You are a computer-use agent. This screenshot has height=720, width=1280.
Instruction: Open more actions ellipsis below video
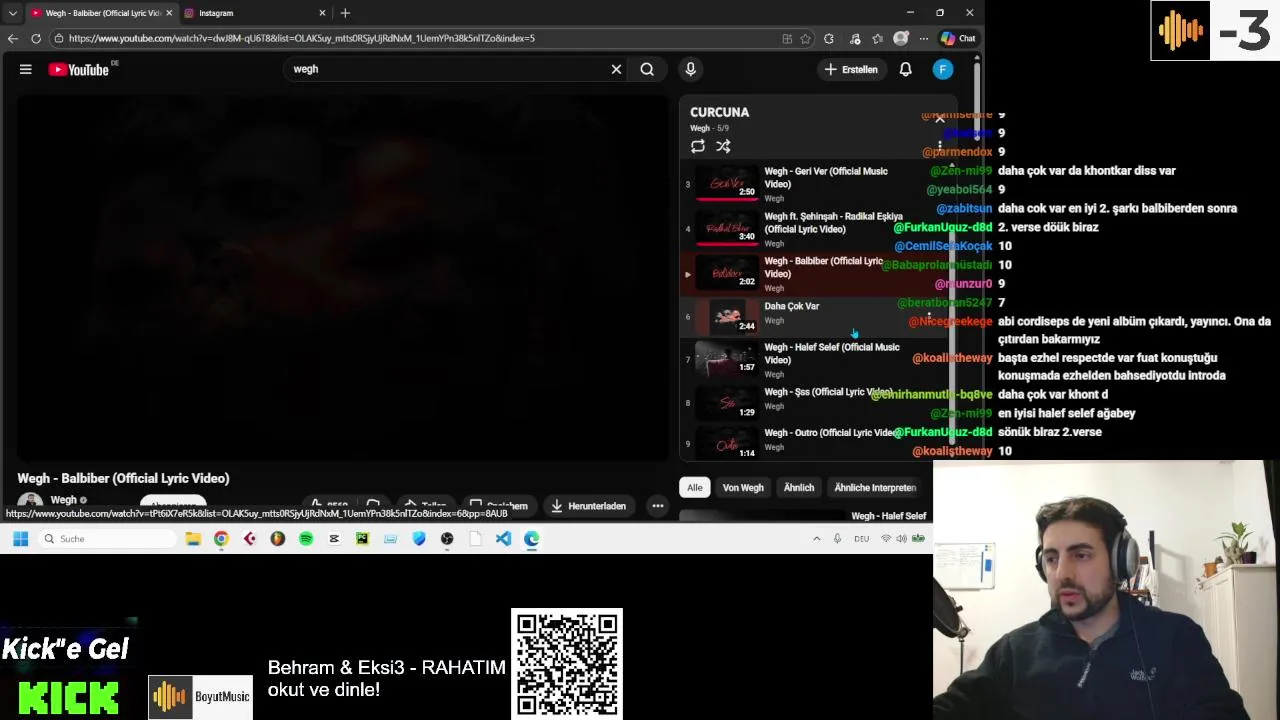658,505
